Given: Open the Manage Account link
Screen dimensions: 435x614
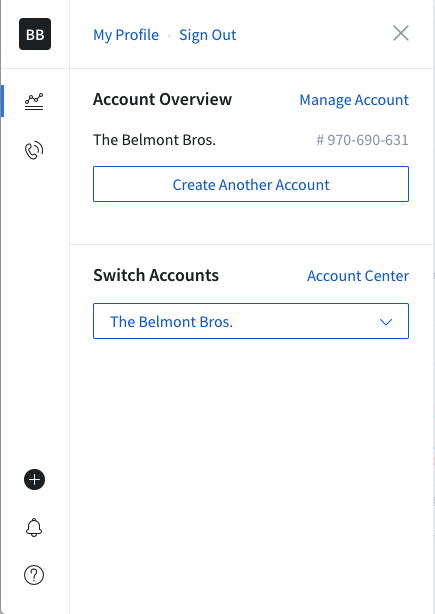Looking at the screenshot, I should 354,99.
